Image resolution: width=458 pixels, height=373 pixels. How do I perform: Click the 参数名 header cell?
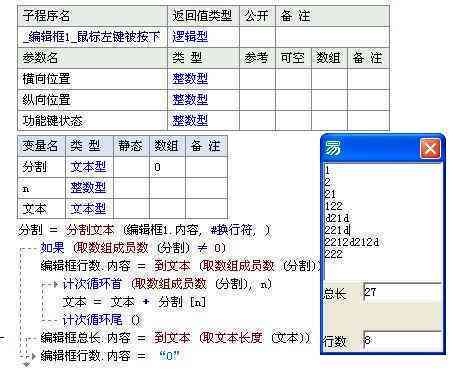click(92, 58)
